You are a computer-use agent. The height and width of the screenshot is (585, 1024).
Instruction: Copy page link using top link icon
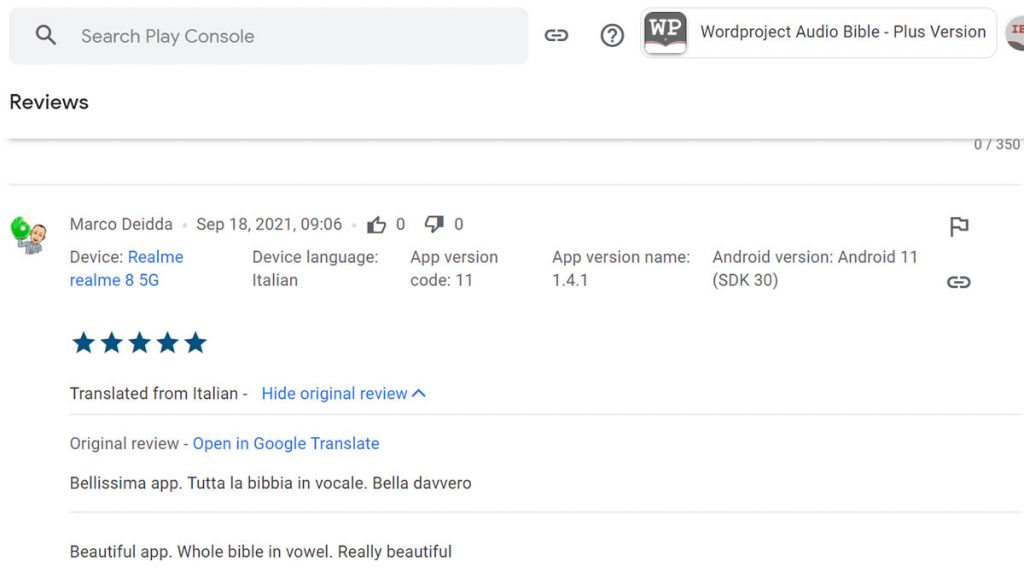(x=556, y=36)
